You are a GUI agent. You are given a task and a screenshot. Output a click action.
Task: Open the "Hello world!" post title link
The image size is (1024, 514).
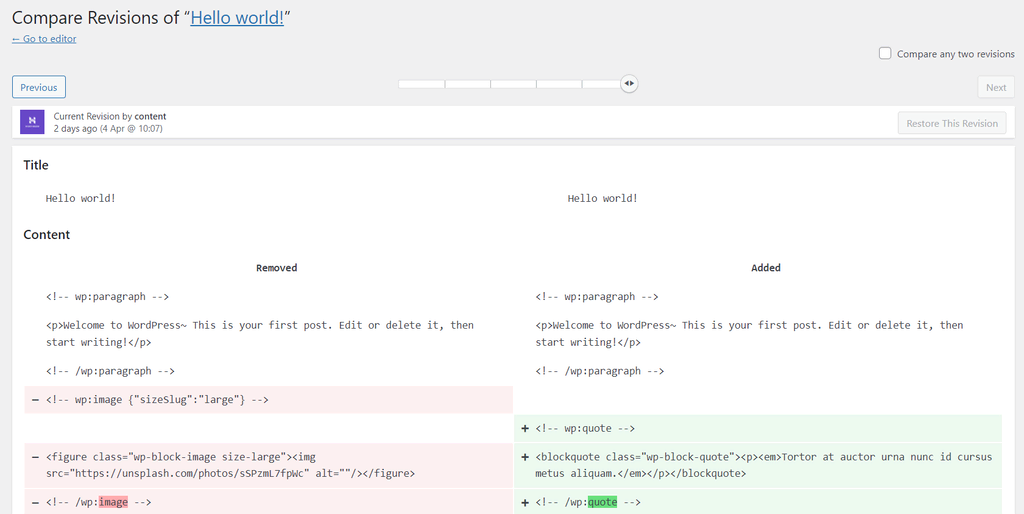pos(237,18)
